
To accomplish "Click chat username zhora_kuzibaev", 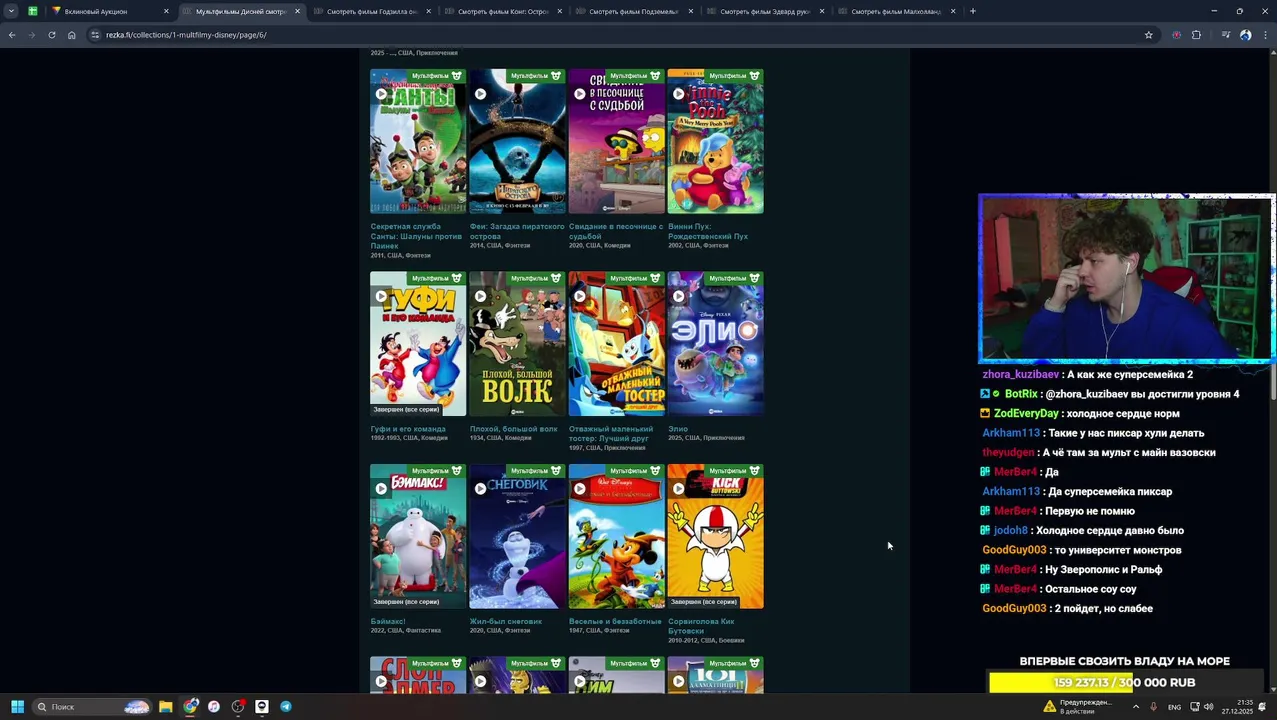I will pyautogui.click(x=1020, y=374).
